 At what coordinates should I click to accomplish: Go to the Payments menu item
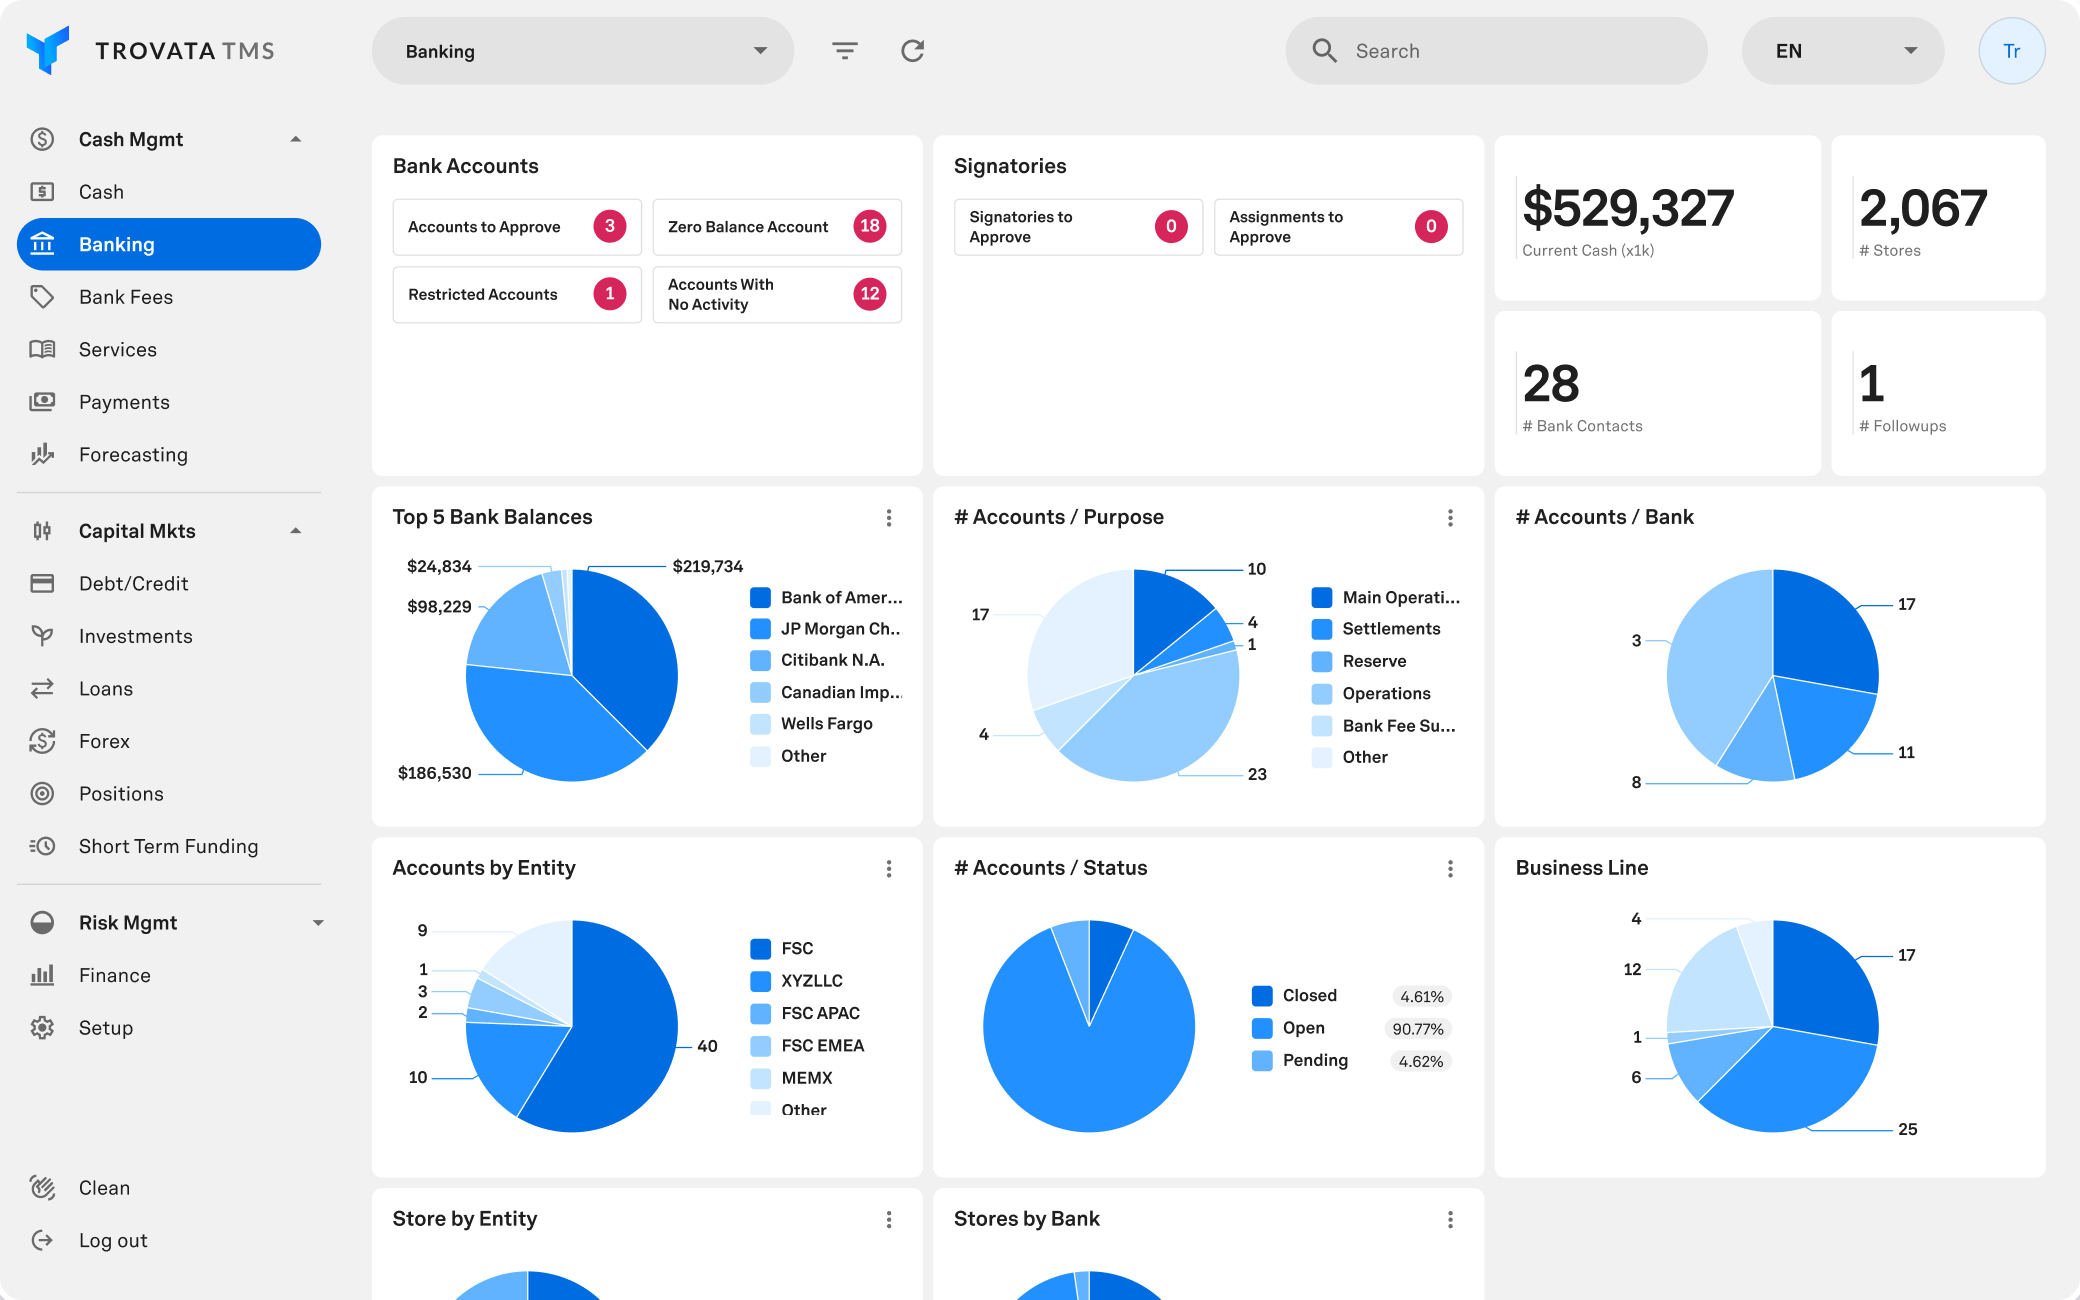point(124,402)
